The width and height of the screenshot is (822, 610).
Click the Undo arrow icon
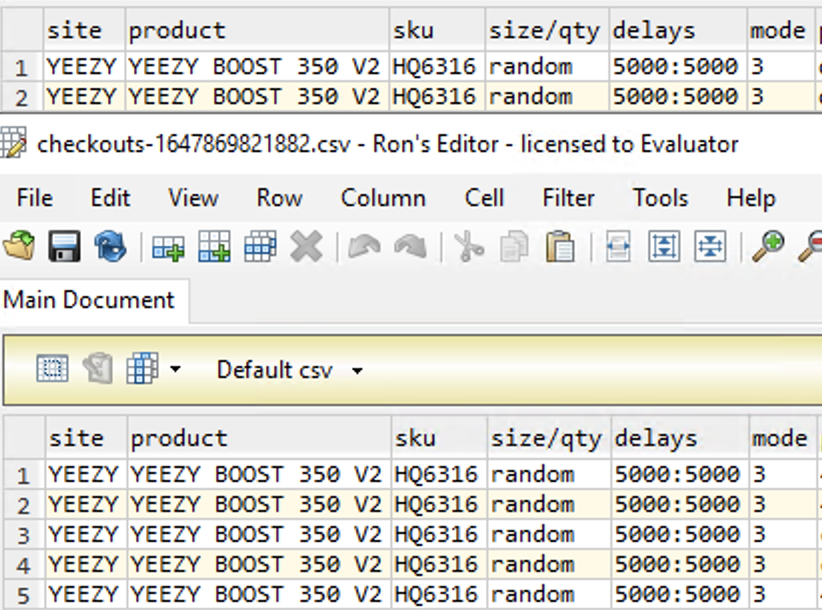pyautogui.click(x=364, y=246)
